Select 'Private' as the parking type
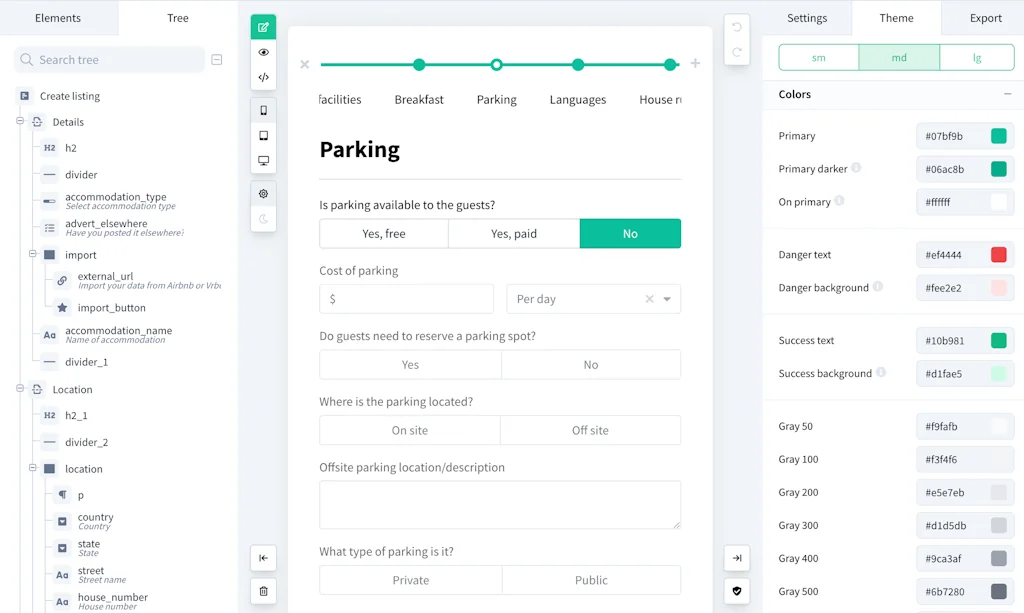The width and height of the screenshot is (1024, 613). (x=410, y=580)
